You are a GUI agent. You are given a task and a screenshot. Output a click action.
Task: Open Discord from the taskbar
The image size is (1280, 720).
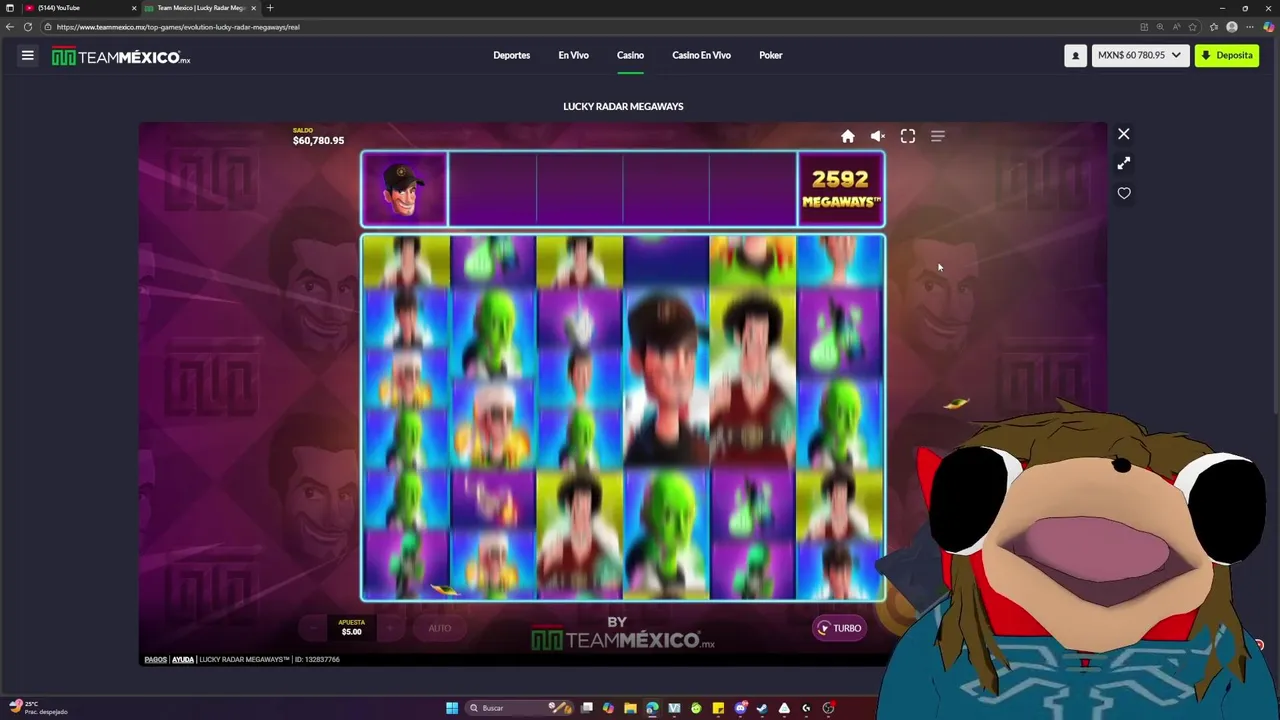pos(740,708)
